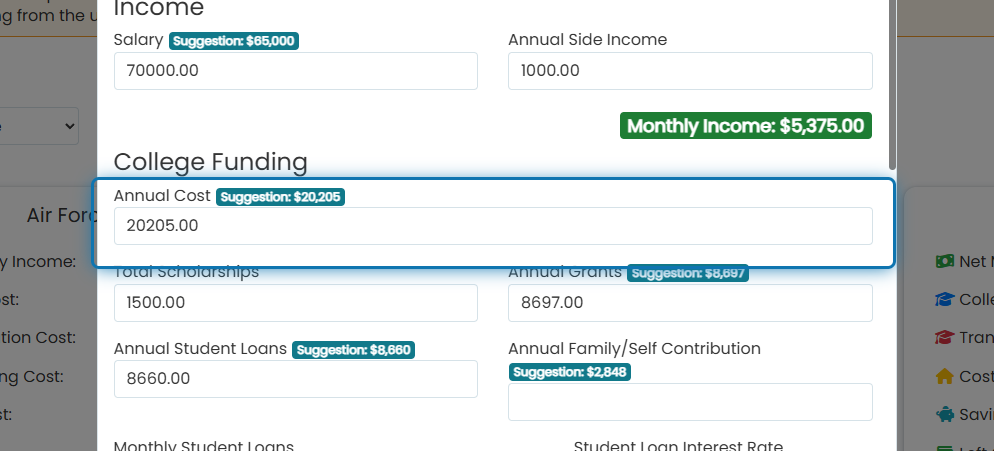Apply the Annual Cost suggestion $20,205 badge

click(280, 197)
